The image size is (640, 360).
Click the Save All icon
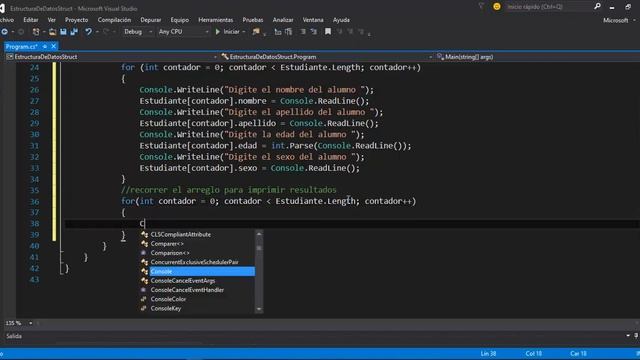click(x=74, y=31)
